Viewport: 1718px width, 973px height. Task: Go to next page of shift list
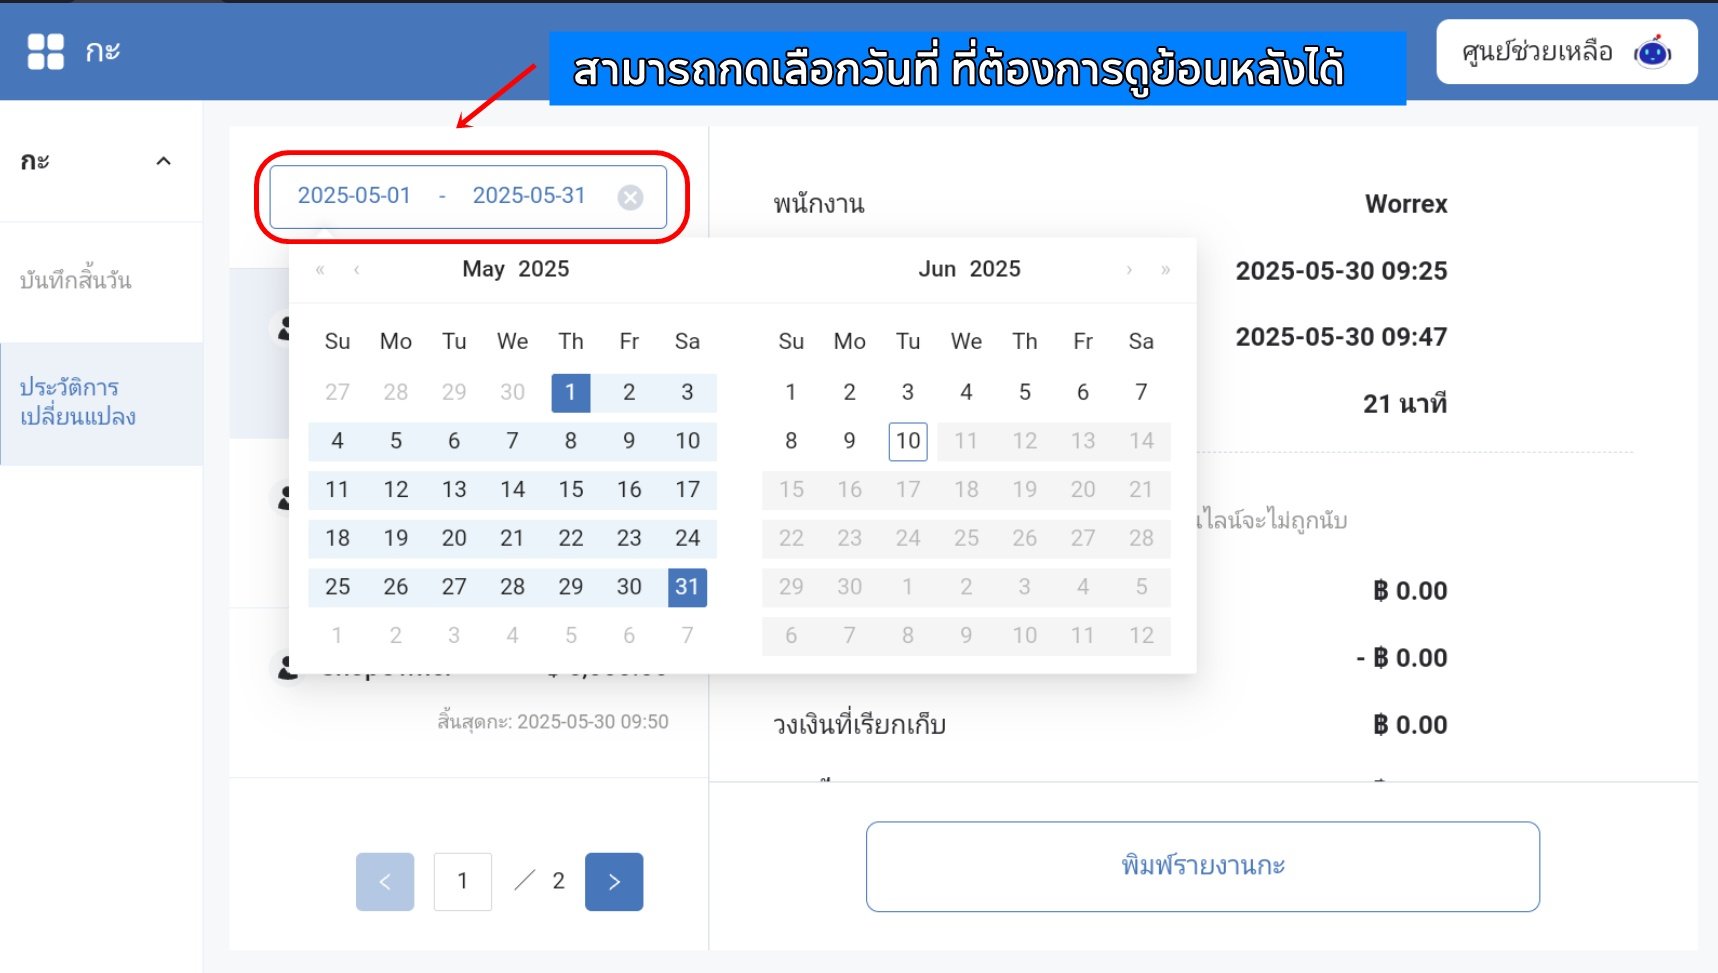[x=614, y=882]
